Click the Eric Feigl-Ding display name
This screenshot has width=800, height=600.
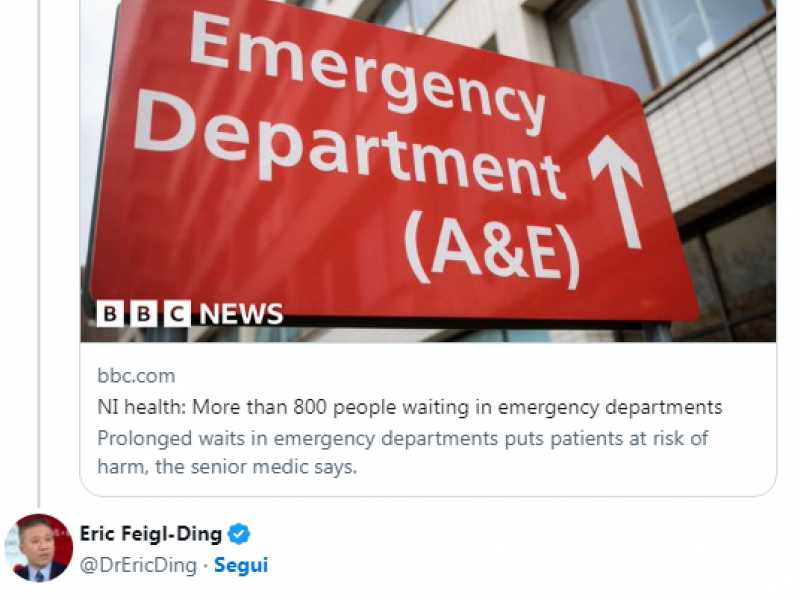coord(151,534)
